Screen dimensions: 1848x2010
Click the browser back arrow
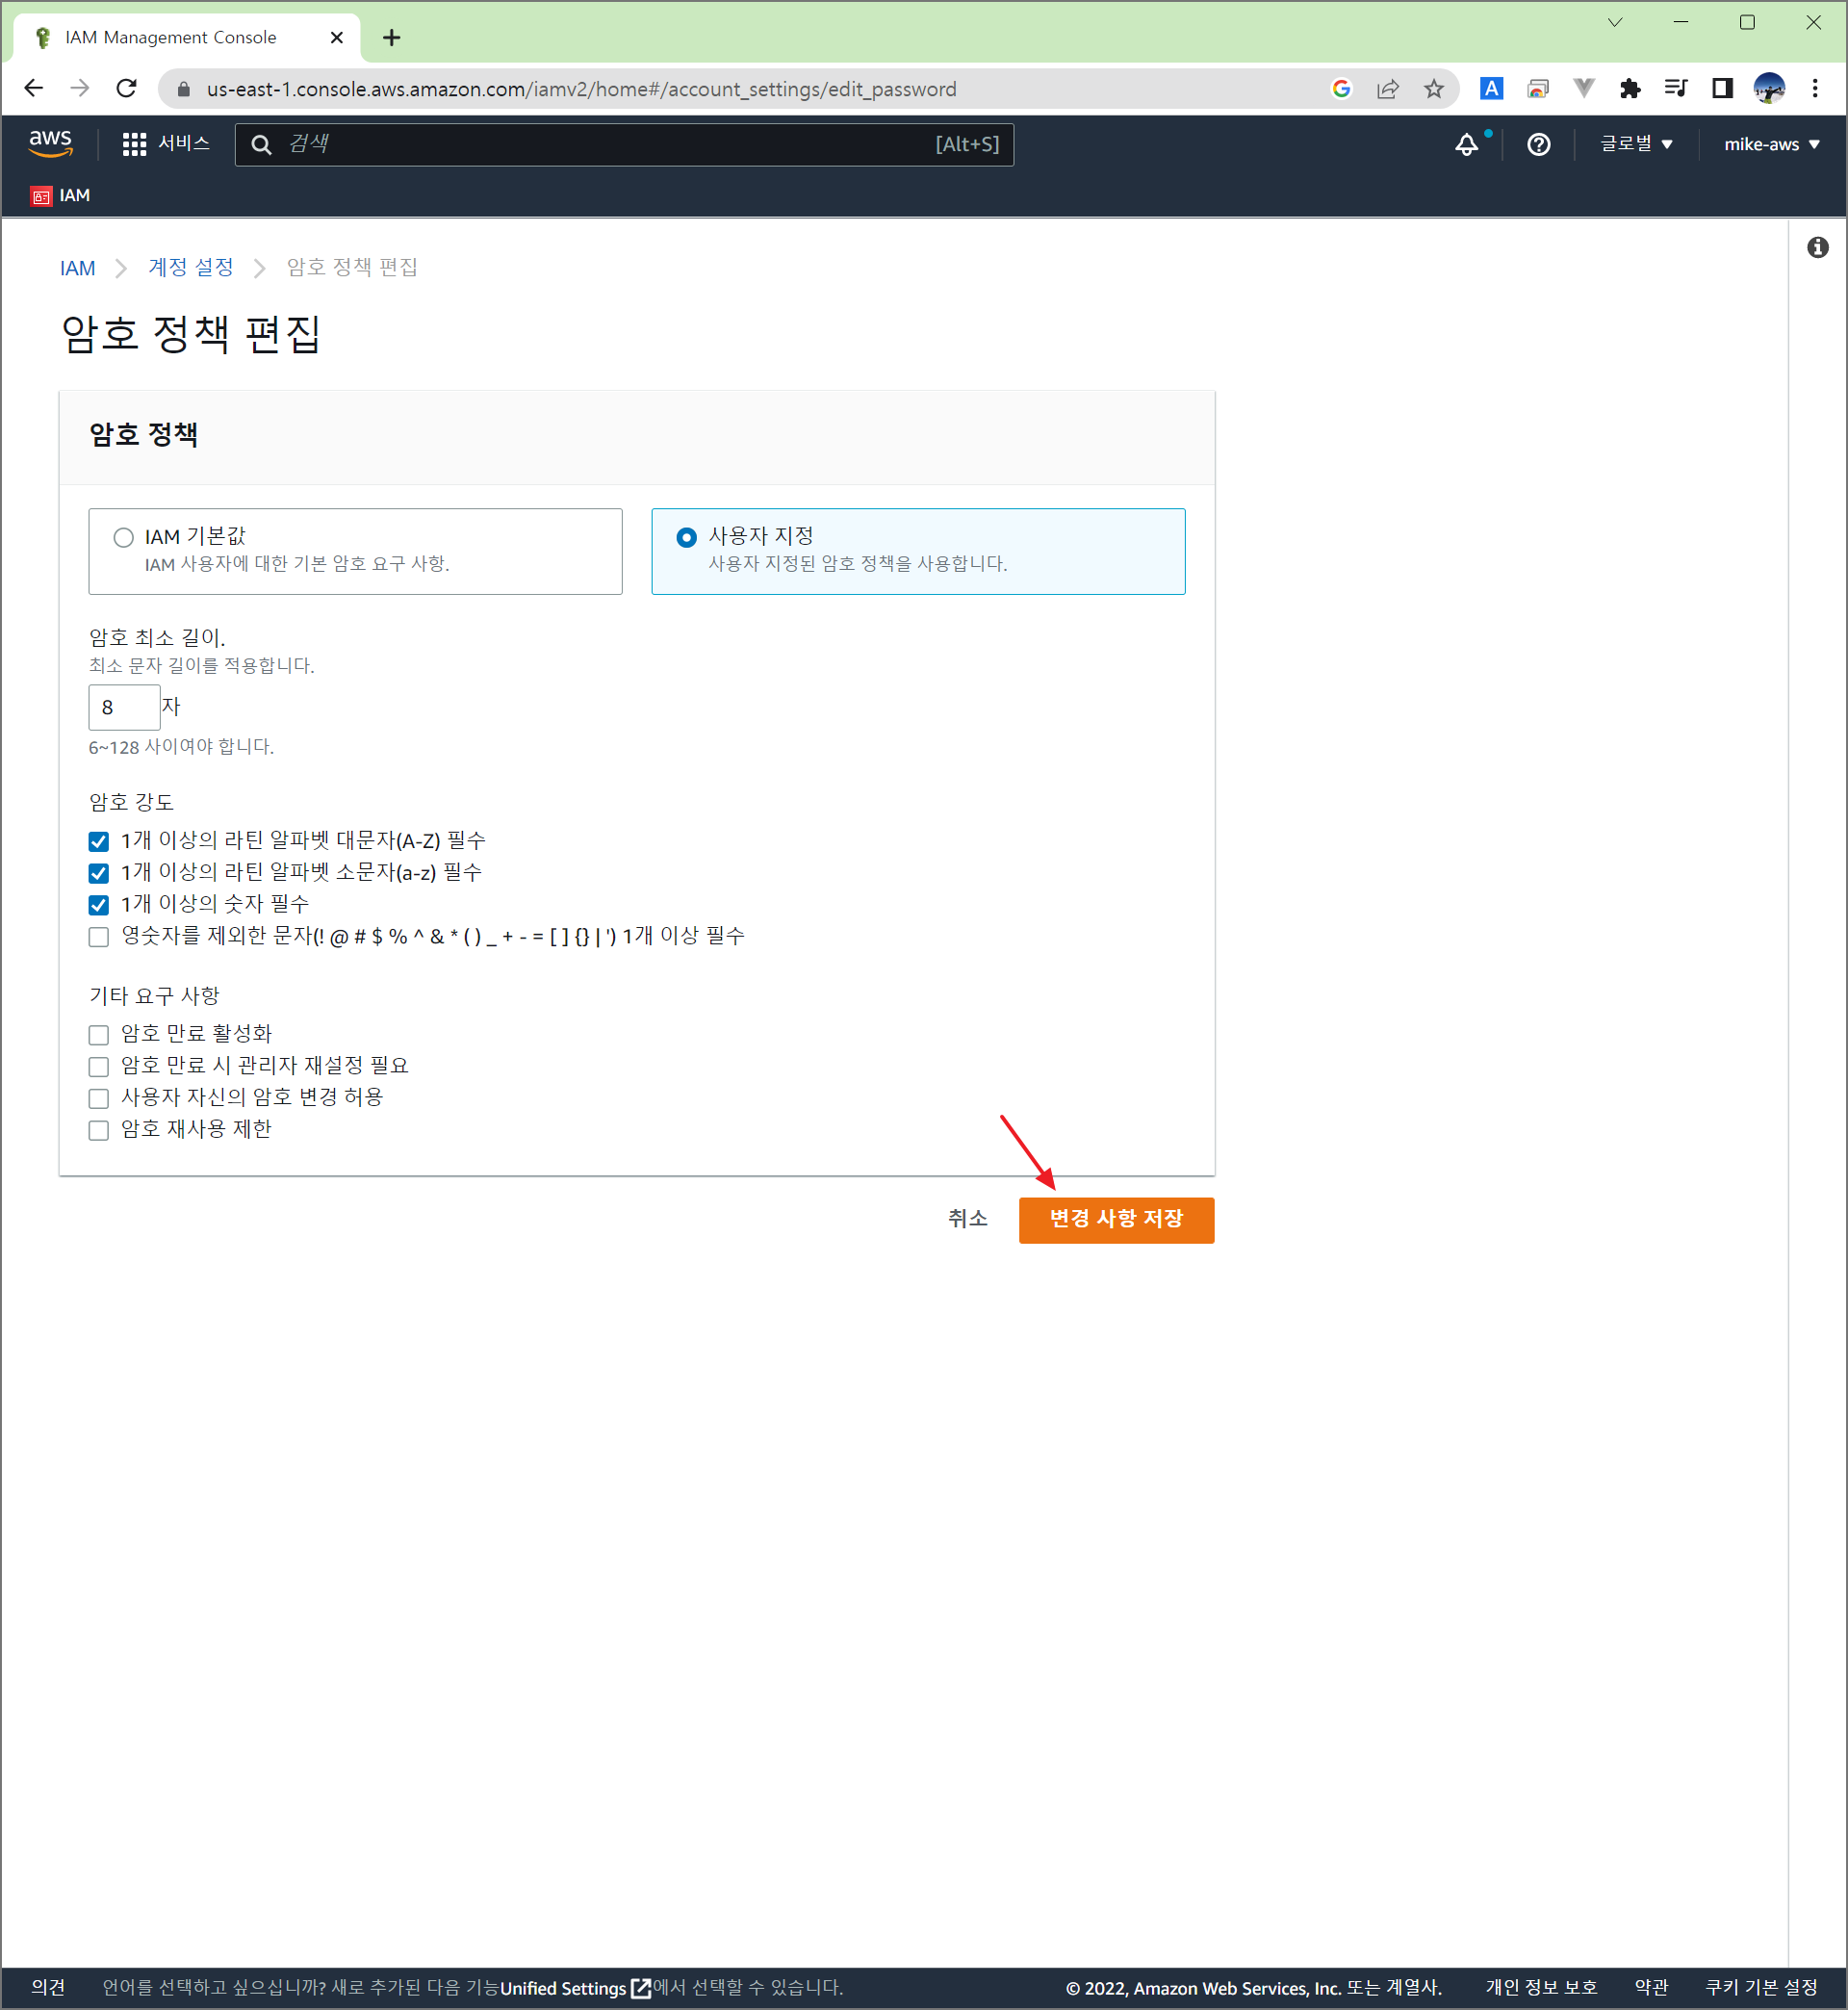[34, 89]
